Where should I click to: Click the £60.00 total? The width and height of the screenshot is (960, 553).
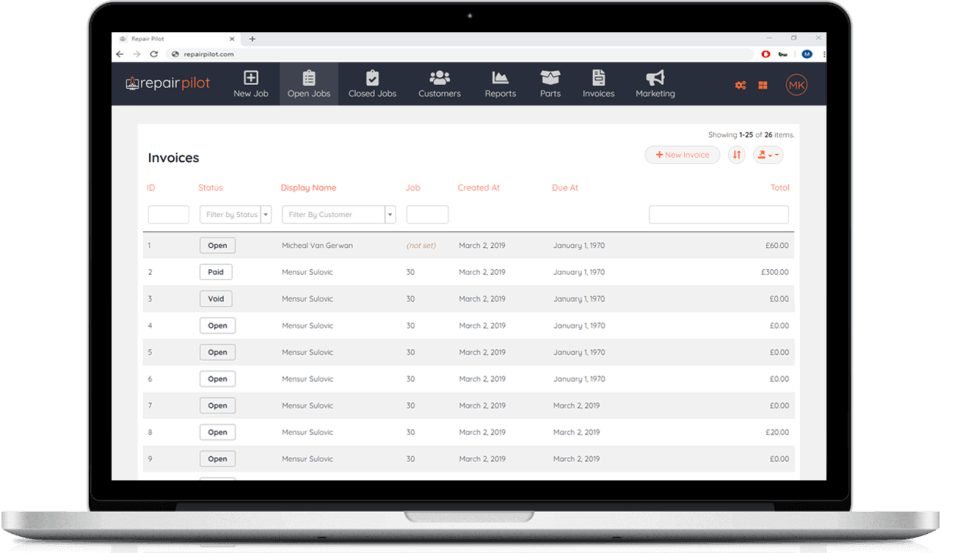776,246
